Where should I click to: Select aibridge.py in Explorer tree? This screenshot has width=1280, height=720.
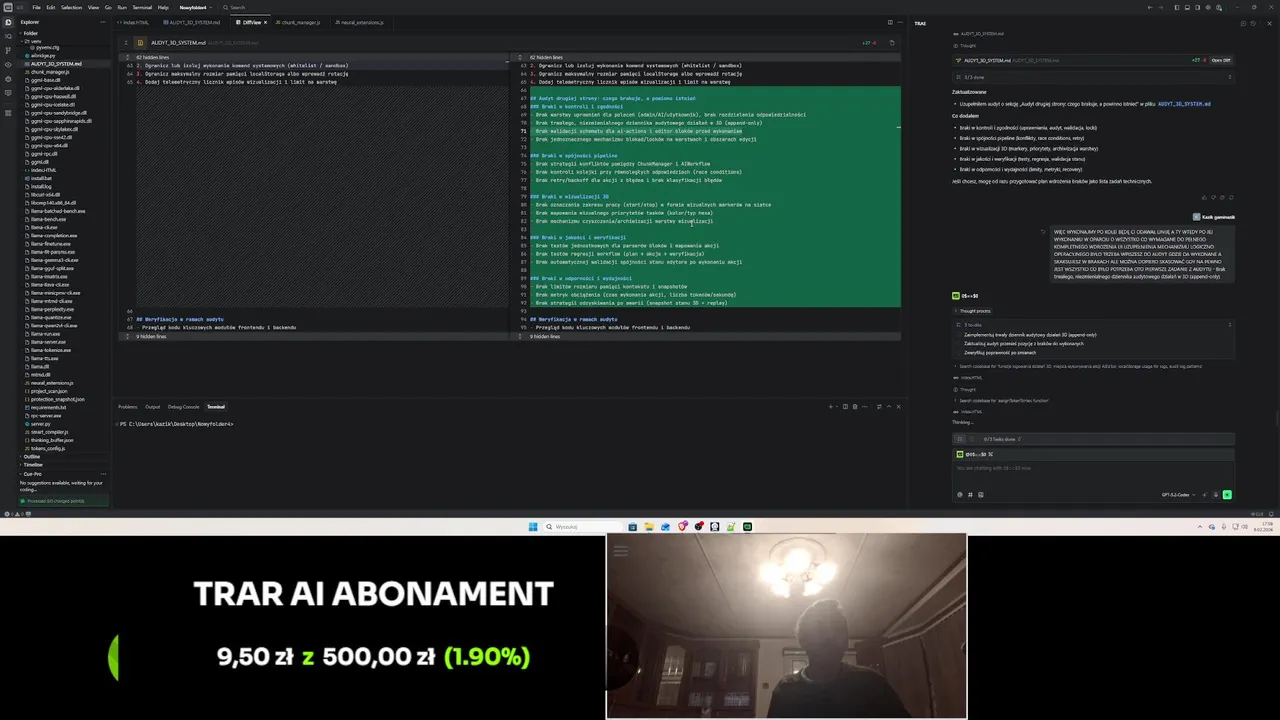tap(44, 56)
